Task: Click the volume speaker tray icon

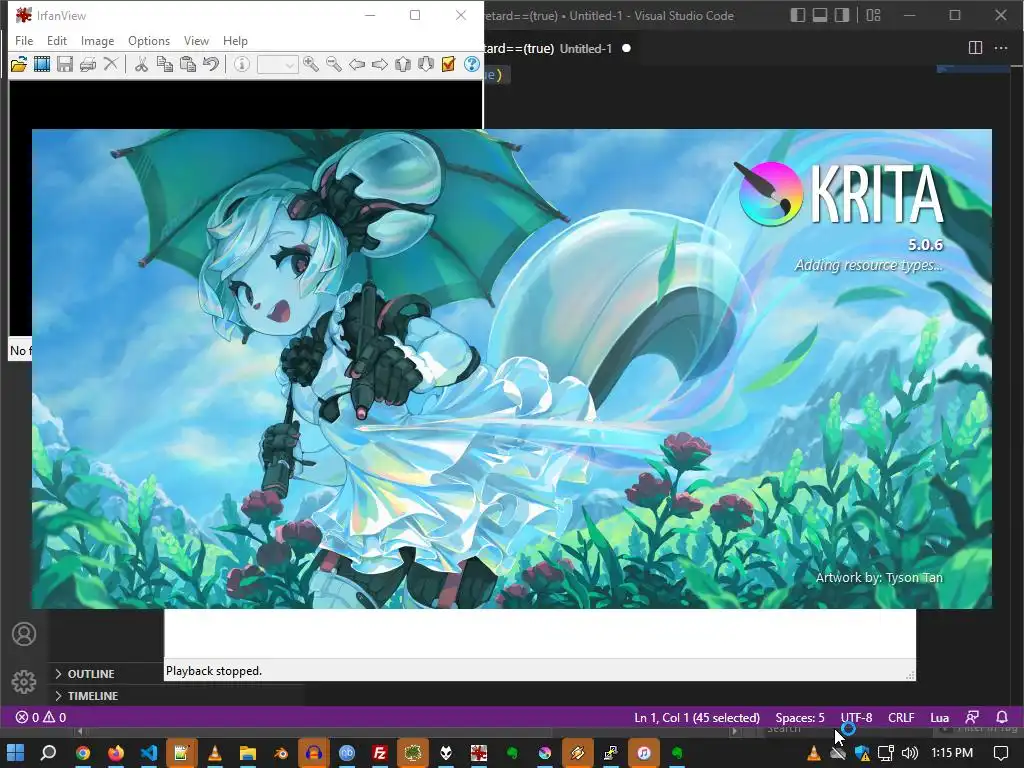Action: point(909,753)
